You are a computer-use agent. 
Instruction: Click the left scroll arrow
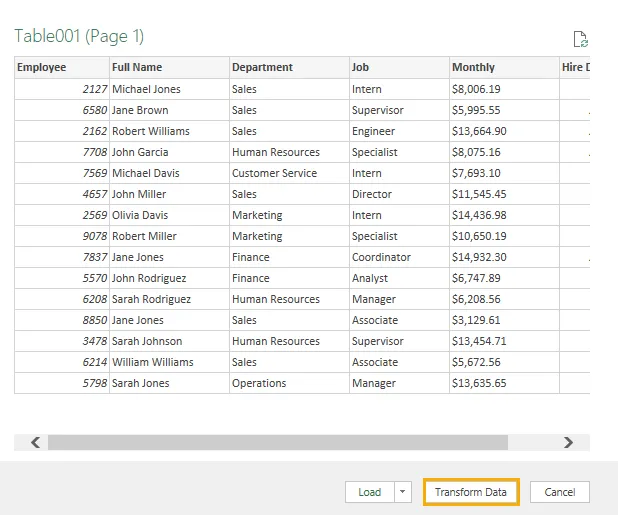35,442
